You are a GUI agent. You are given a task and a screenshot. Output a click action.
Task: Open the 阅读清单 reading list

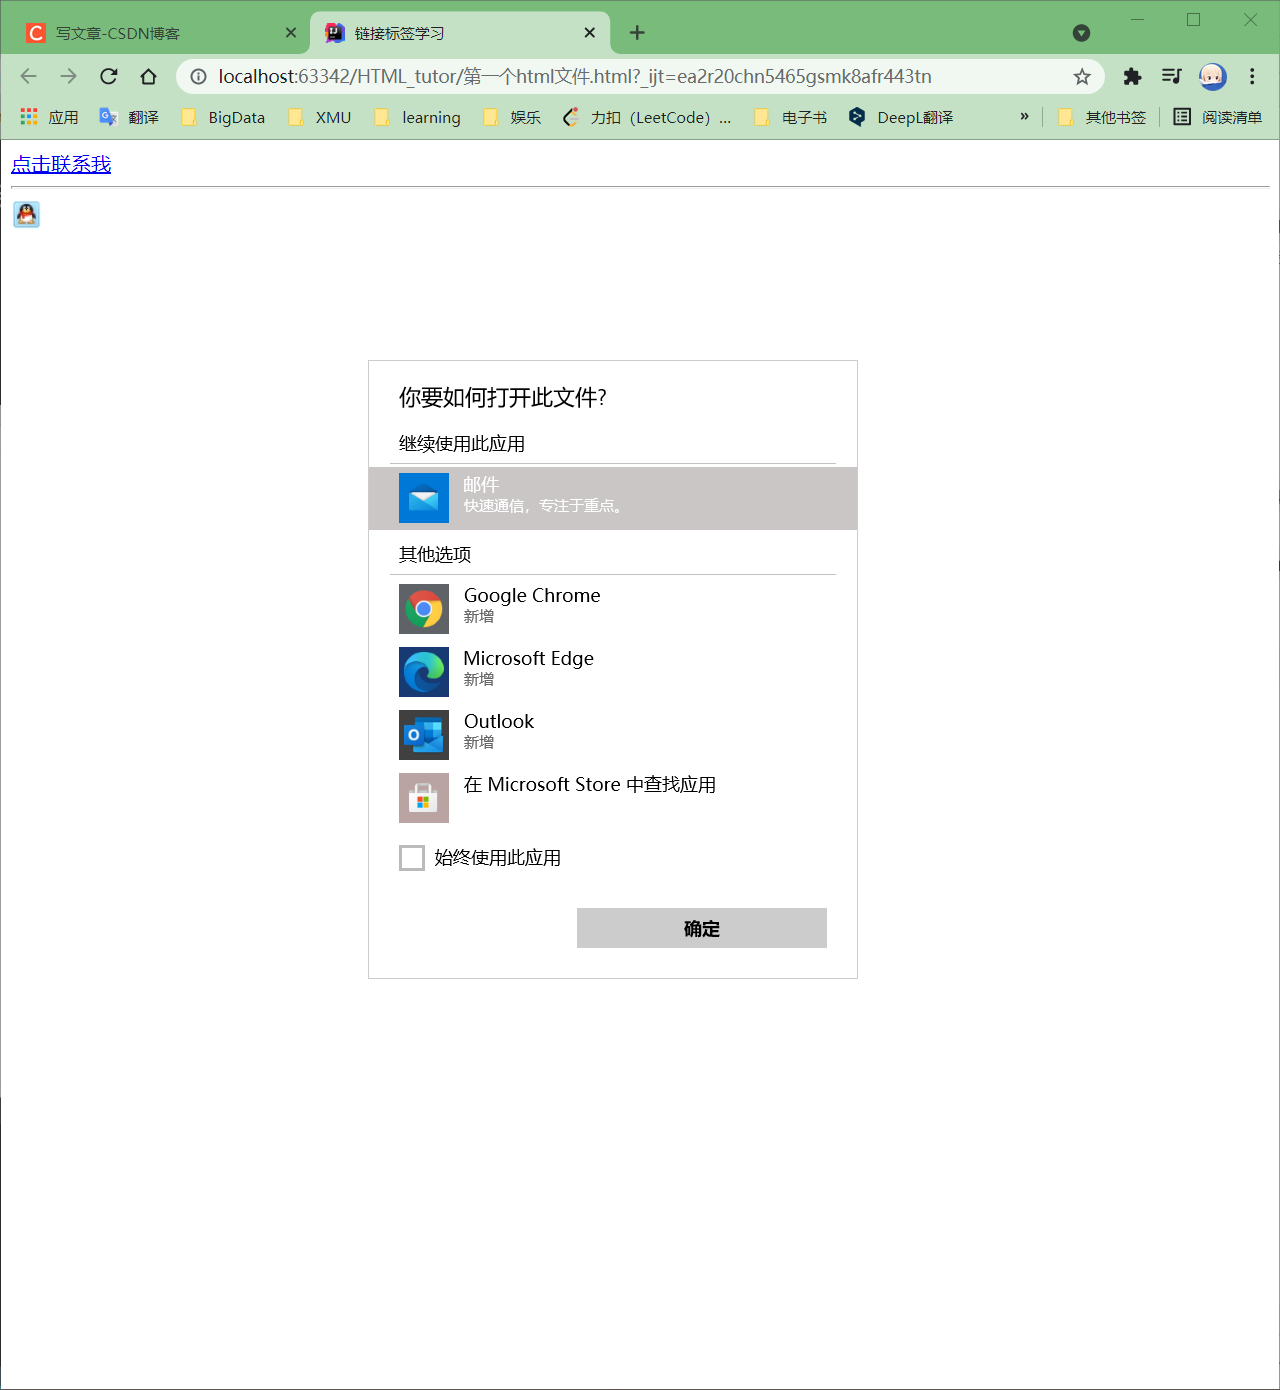[x=1217, y=117]
